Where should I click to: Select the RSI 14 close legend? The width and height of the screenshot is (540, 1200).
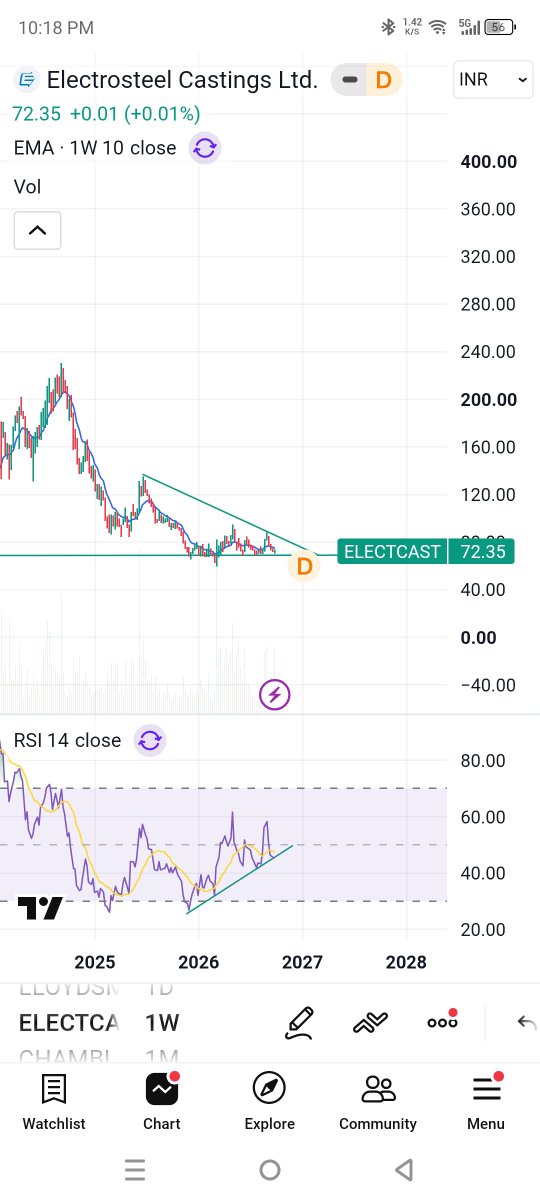pyautogui.click(x=67, y=741)
